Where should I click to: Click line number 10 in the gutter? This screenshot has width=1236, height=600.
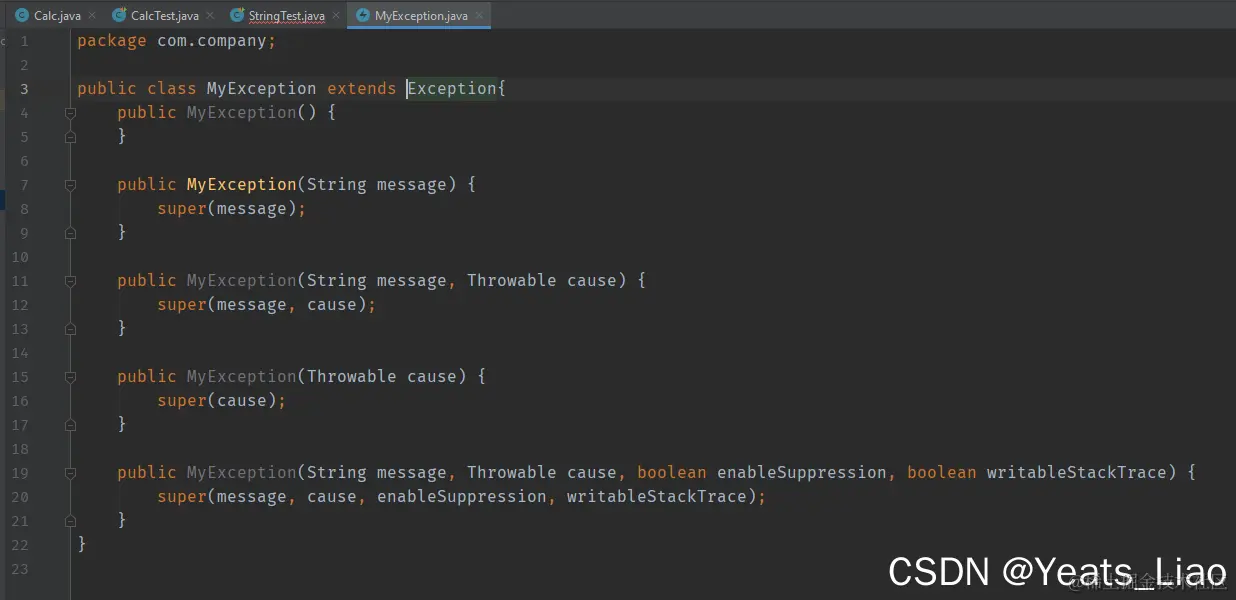click(x=20, y=257)
